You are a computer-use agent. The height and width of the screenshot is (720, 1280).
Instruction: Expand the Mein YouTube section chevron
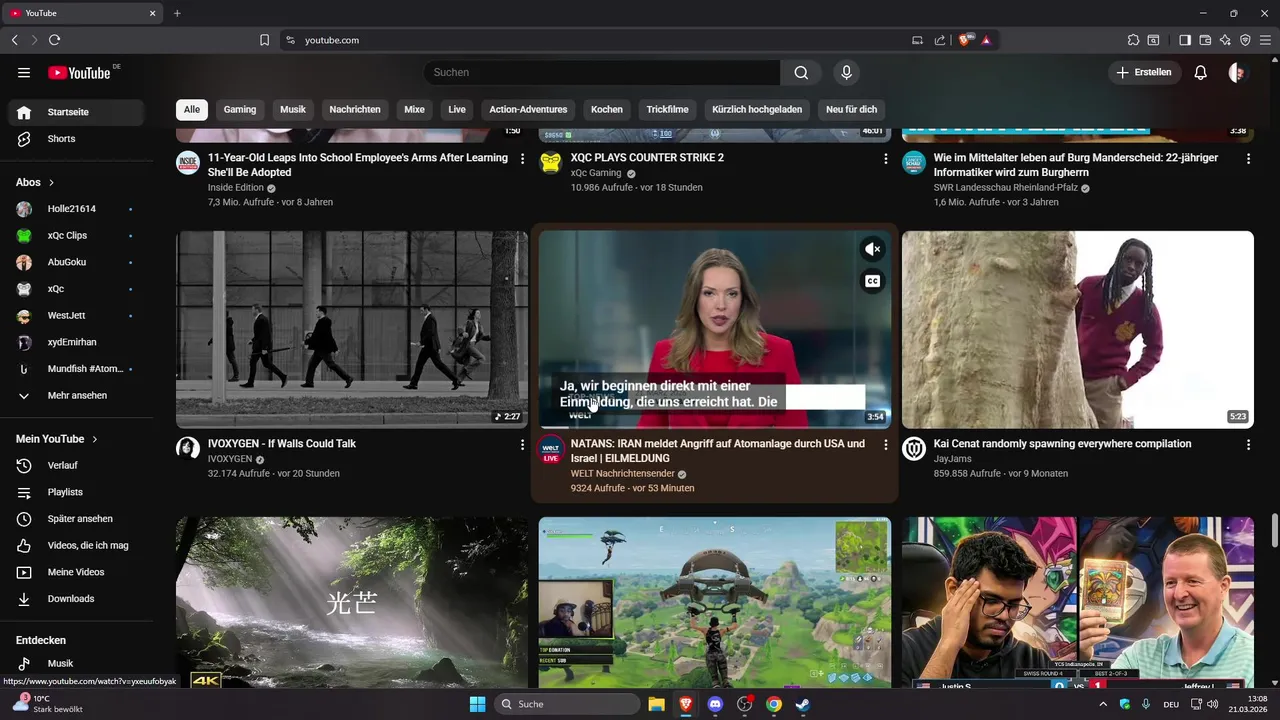click(x=95, y=439)
